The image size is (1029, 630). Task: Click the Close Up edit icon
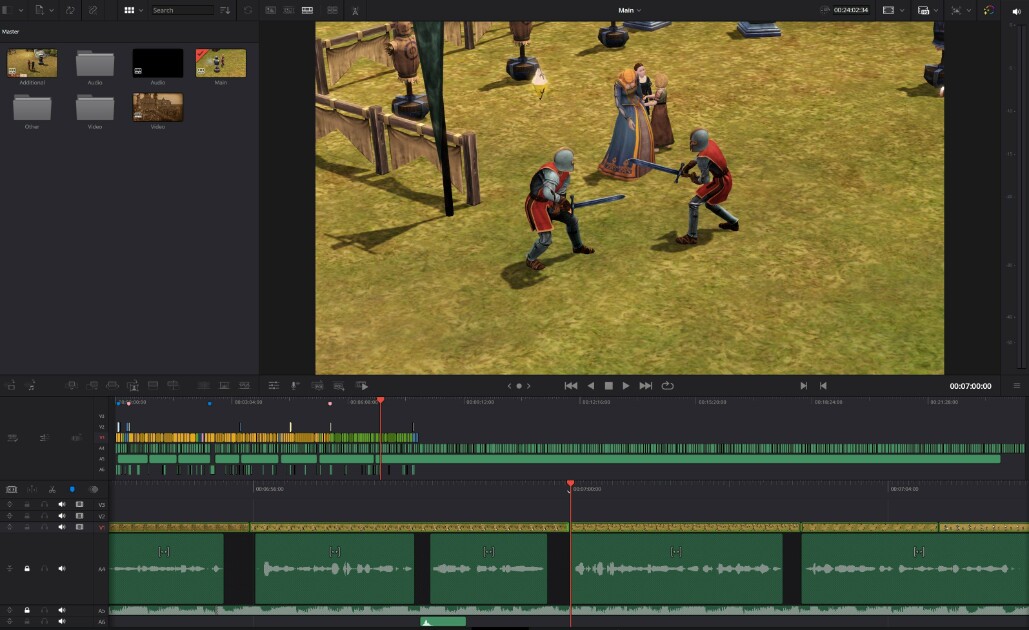(x=133, y=385)
